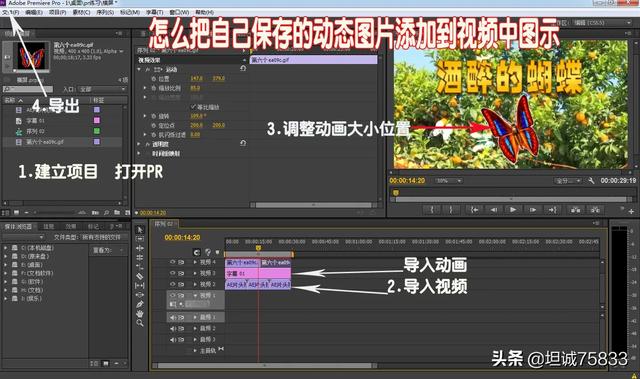Viewport: 640px width, 379px height.
Task: Select the Pen tool
Action: click(140, 304)
